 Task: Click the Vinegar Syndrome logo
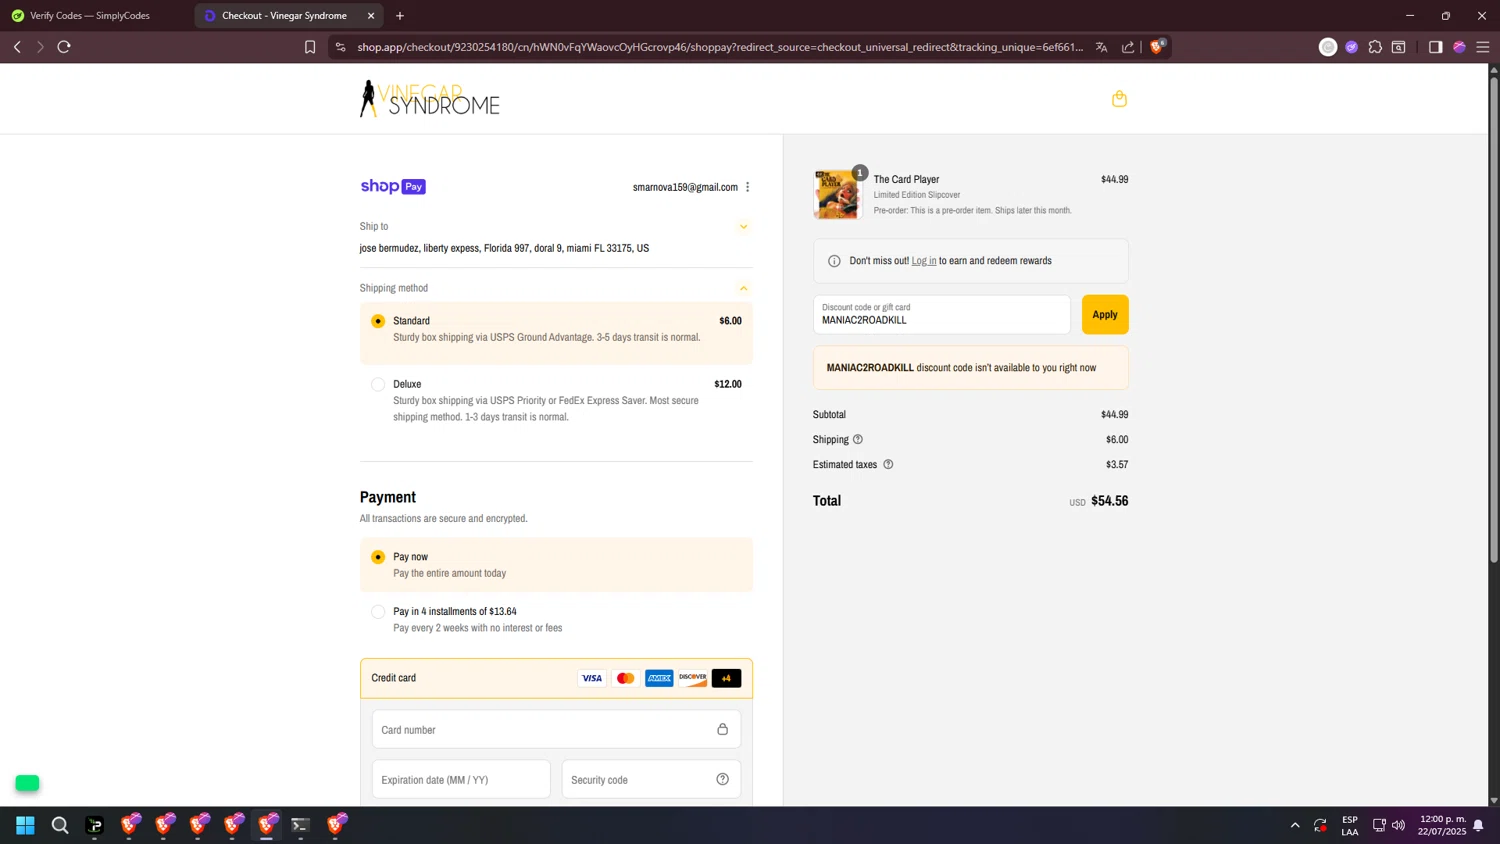click(x=430, y=99)
